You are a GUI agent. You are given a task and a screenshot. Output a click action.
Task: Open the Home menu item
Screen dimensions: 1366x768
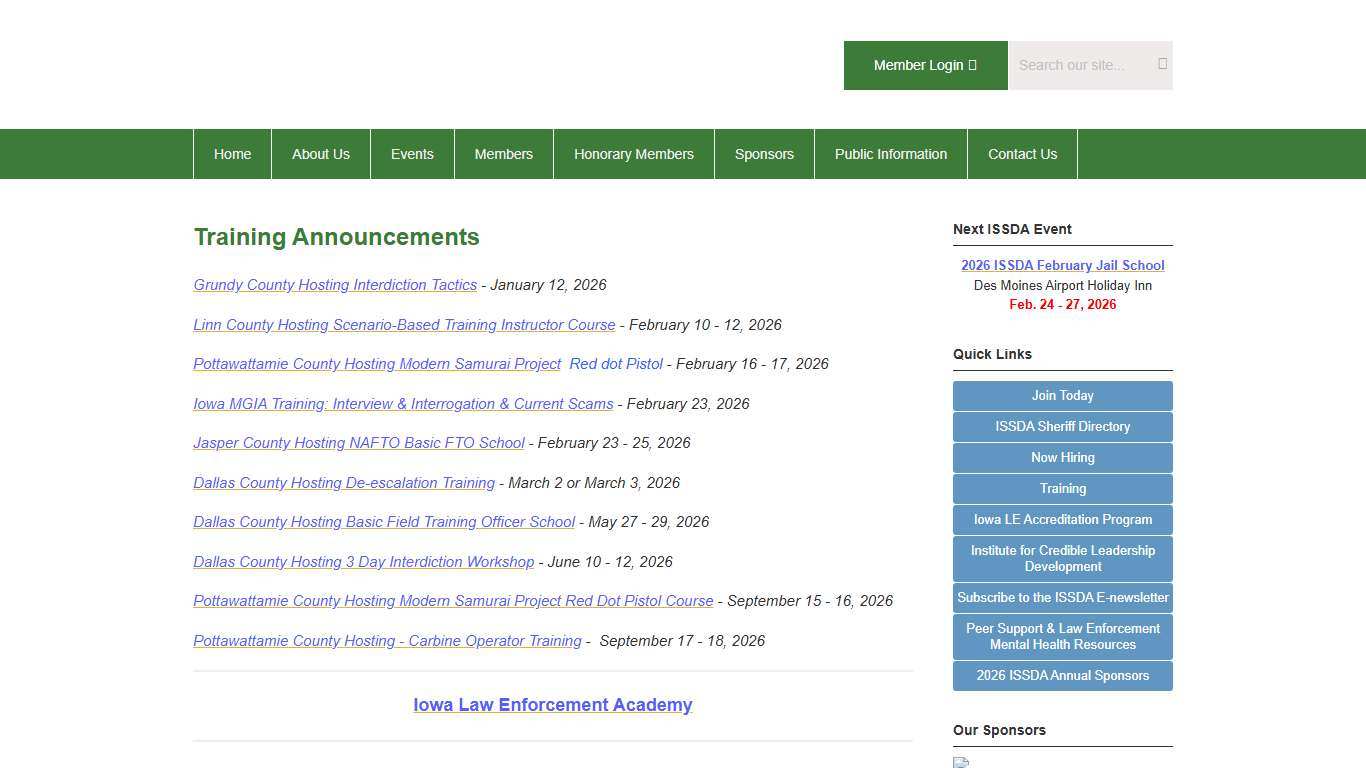[232, 154]
